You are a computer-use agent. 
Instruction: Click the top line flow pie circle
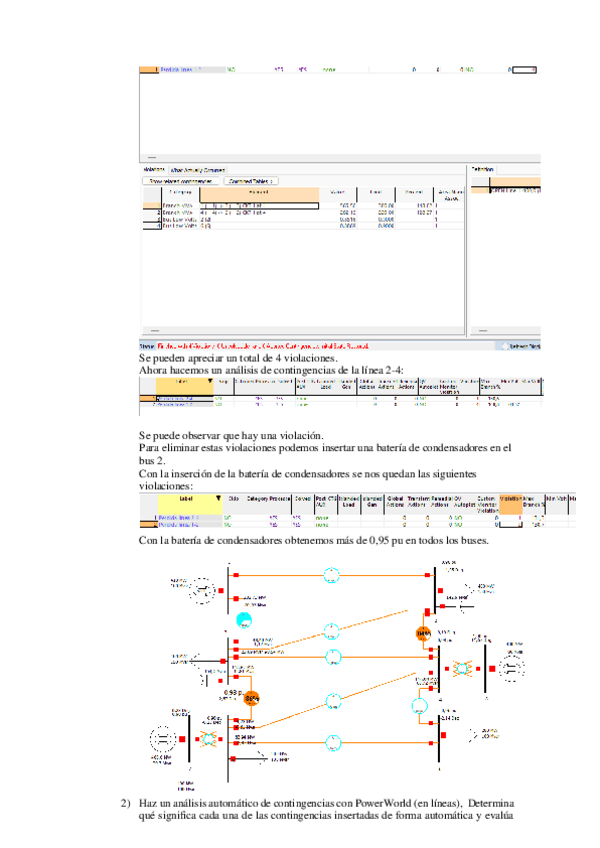(328, 575)
